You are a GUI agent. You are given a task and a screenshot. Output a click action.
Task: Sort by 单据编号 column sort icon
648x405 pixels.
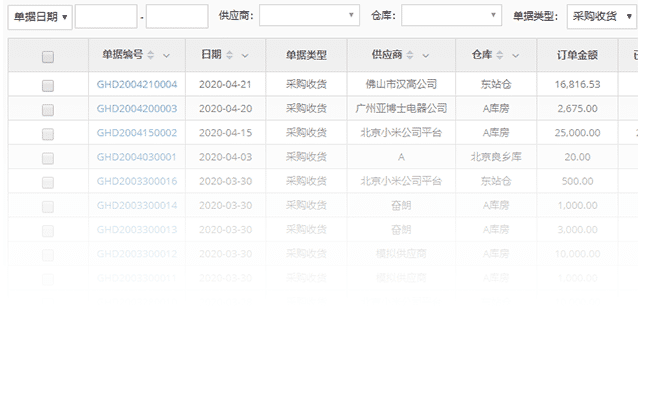(x=150, y=55)
